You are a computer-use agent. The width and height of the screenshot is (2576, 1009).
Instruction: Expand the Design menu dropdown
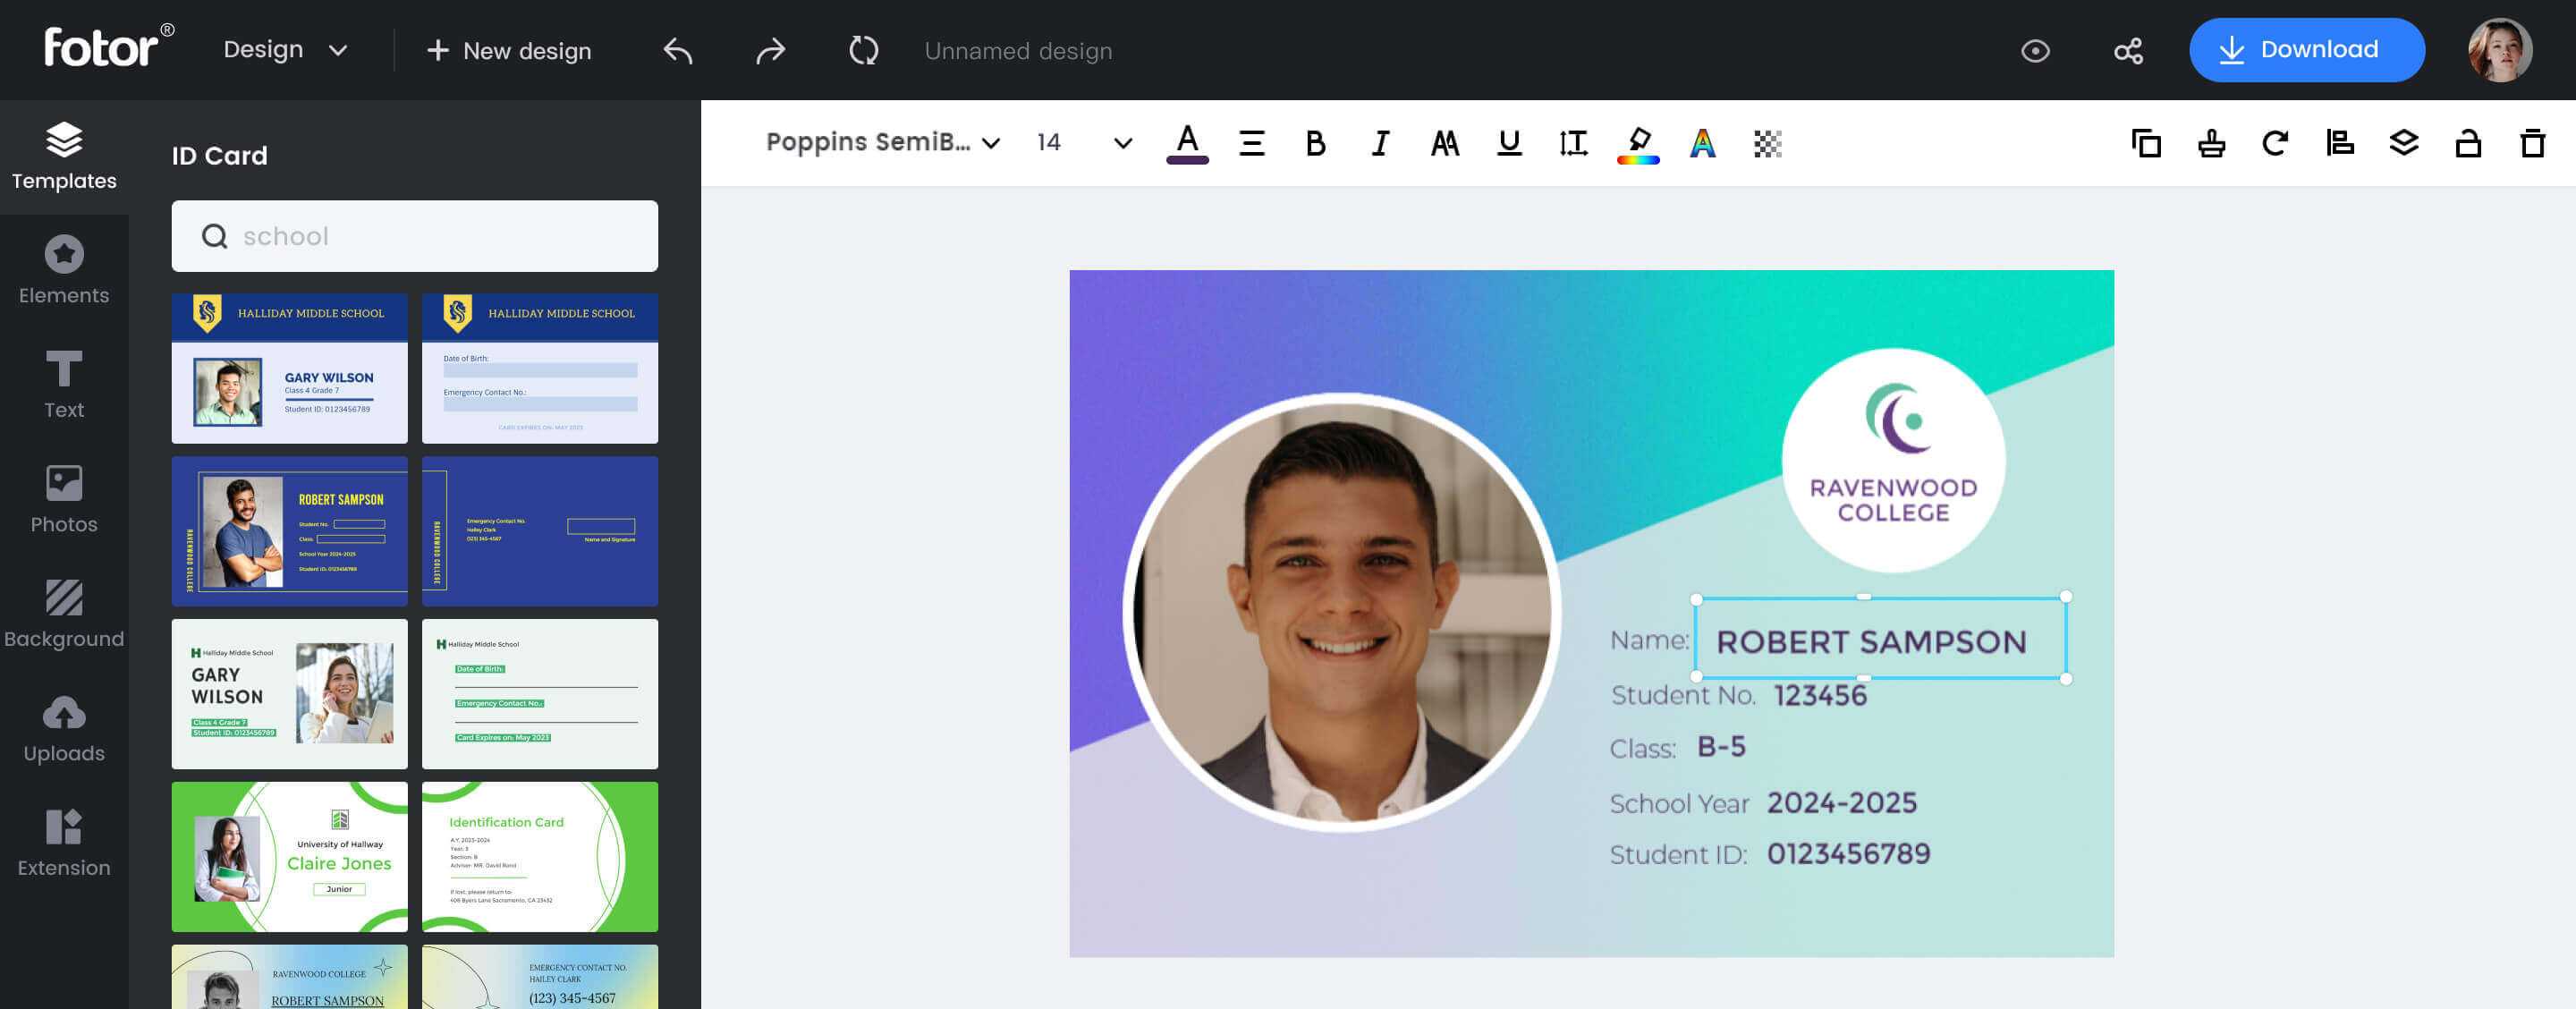coord(285,50)
